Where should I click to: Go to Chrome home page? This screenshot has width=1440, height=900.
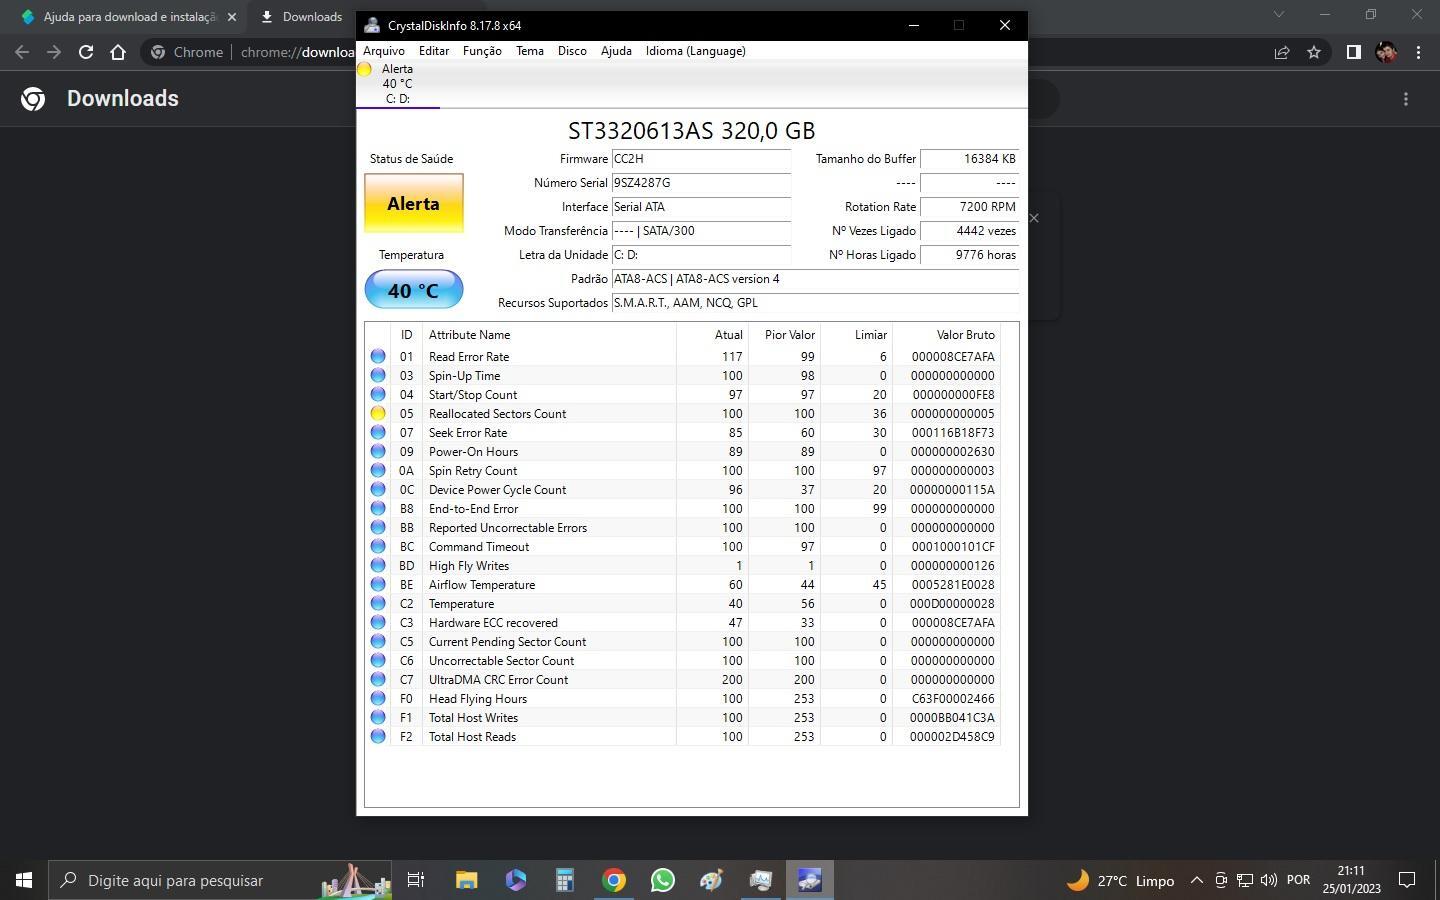pos(118,52)
